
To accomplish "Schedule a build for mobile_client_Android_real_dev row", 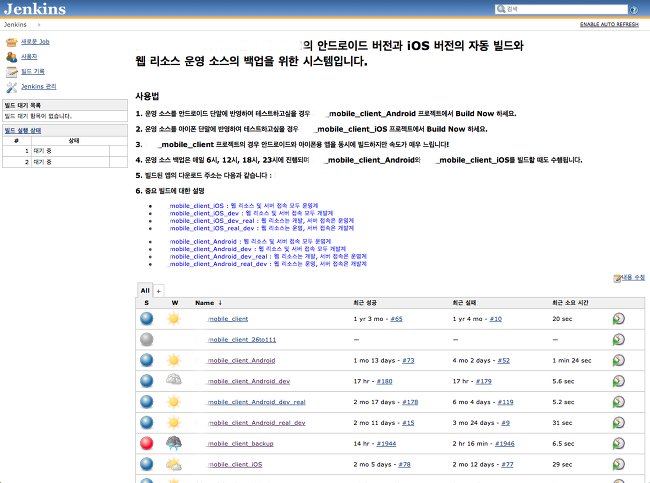I will click(x=618, y=422).
